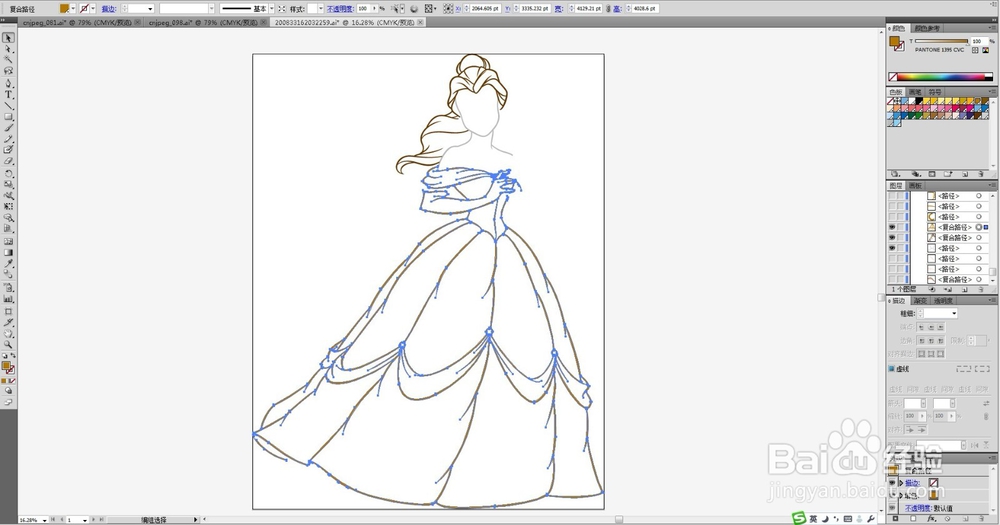Image resolution: width=1000 pixels, height=525 pixels.
Task: Select the Rectangle tool
Action: pyautogui.click(x=8, y=117)
